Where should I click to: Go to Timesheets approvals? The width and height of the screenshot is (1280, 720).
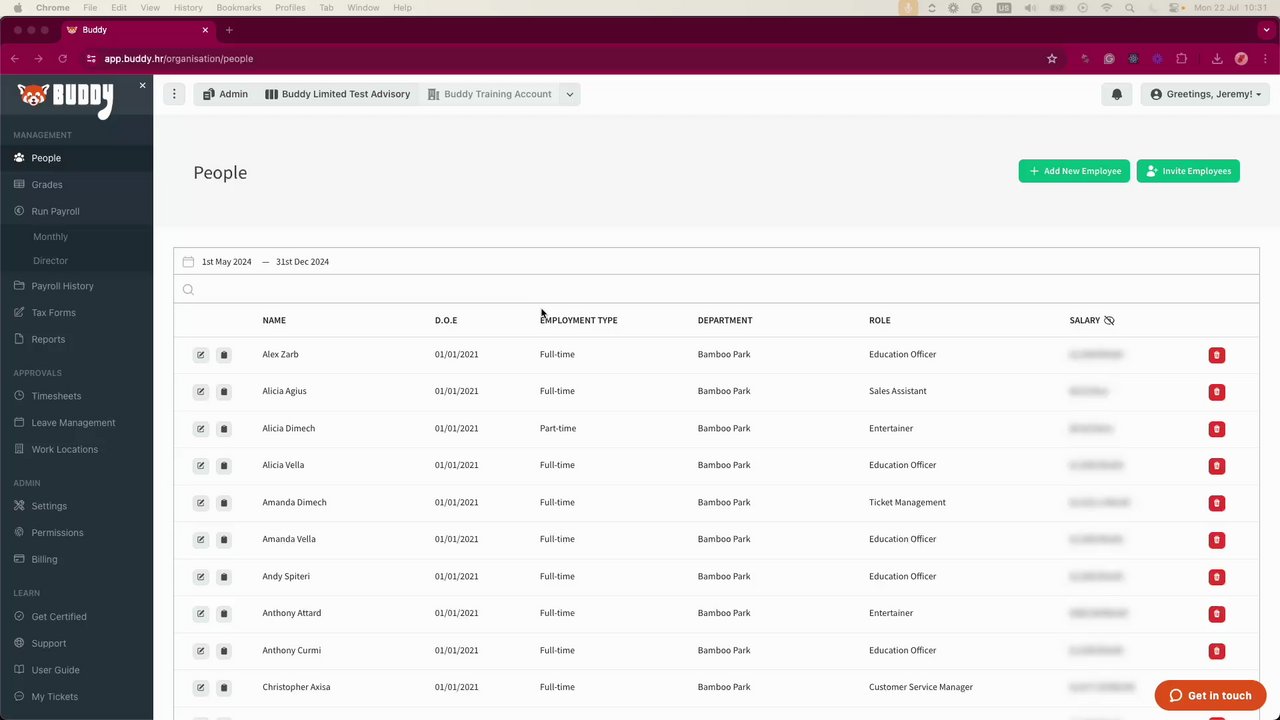point(56,396)
